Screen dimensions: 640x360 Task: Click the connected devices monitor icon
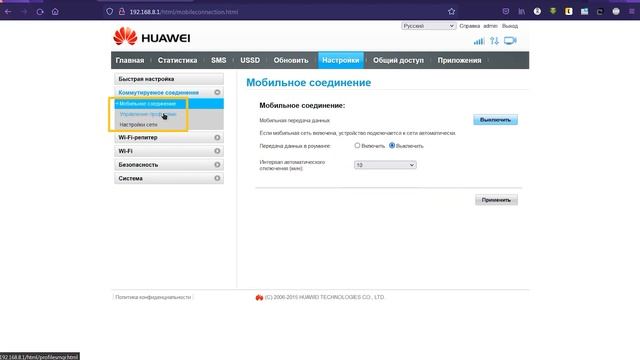(x=510, y=41)
